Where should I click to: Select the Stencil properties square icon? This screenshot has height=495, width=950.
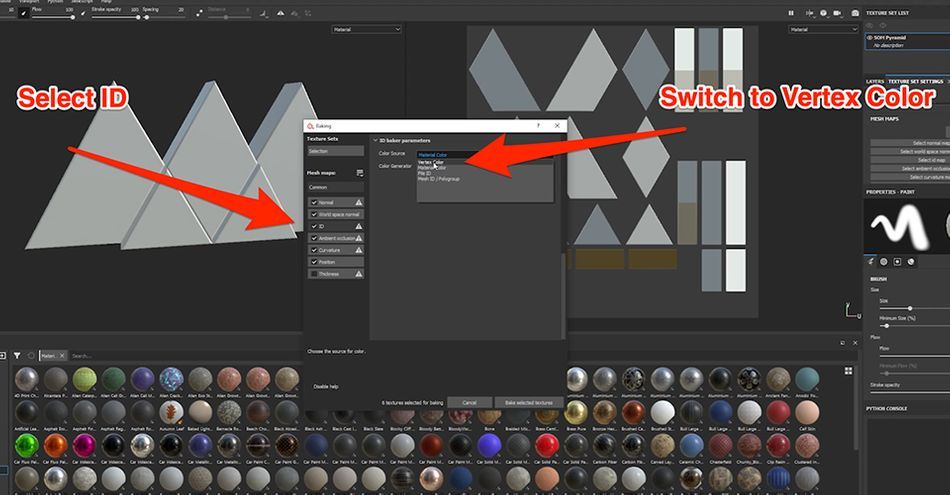[x=897, y=262]
